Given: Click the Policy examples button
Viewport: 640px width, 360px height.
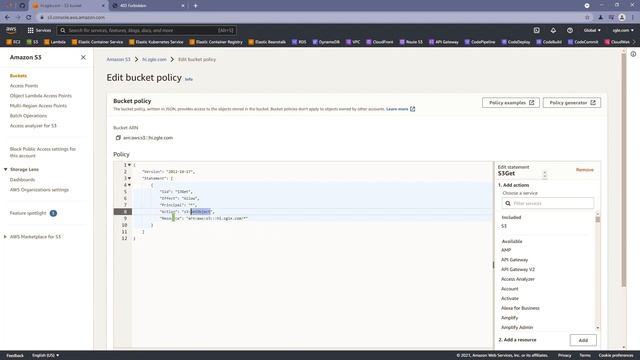Looking at the screenshot, I should point(511,103).
